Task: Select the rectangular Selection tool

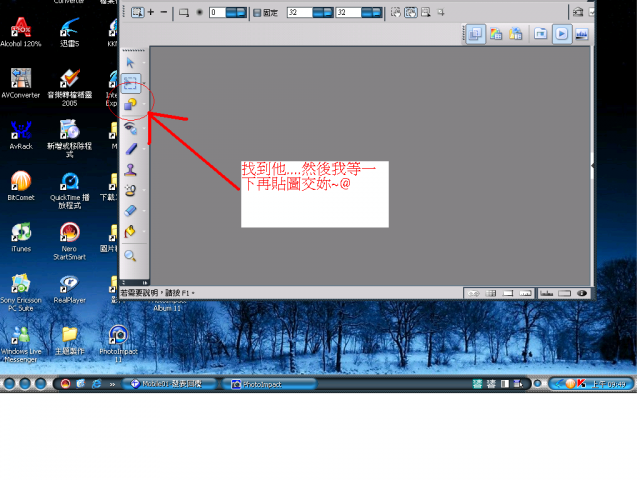Action: point(131,83)
